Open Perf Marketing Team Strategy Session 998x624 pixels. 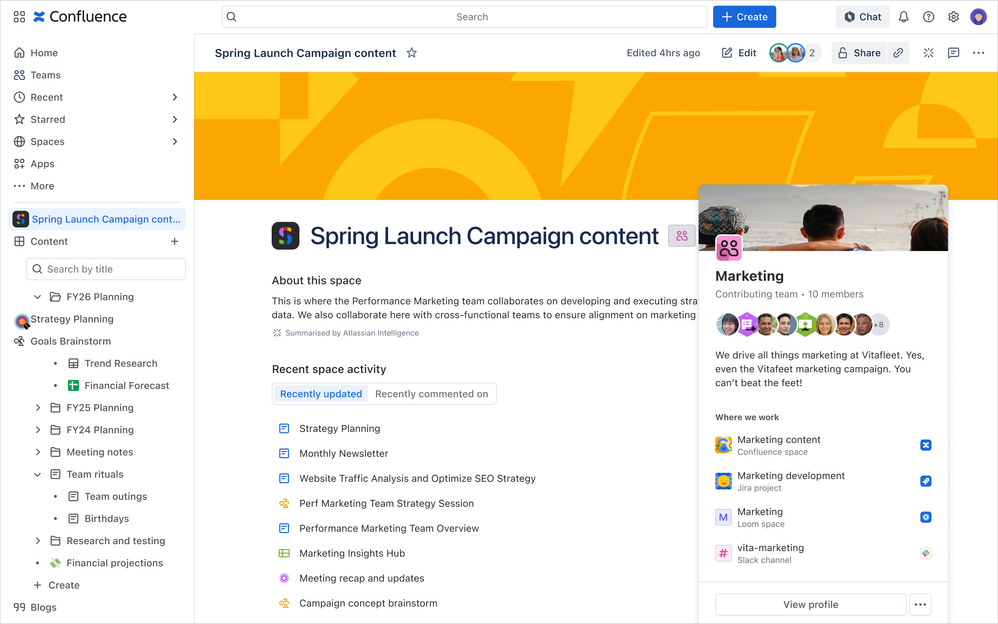point(386,504)
